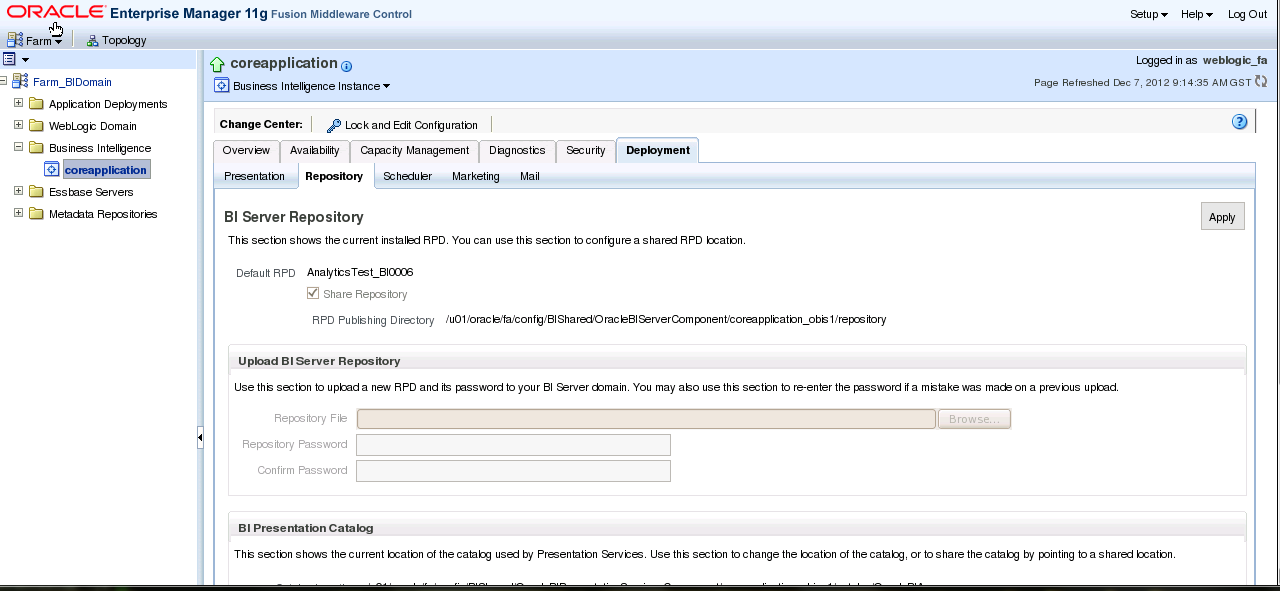Open the Business Intelligence Instance dropdown
Screen dimensions: 1280x591
[386, 86]
